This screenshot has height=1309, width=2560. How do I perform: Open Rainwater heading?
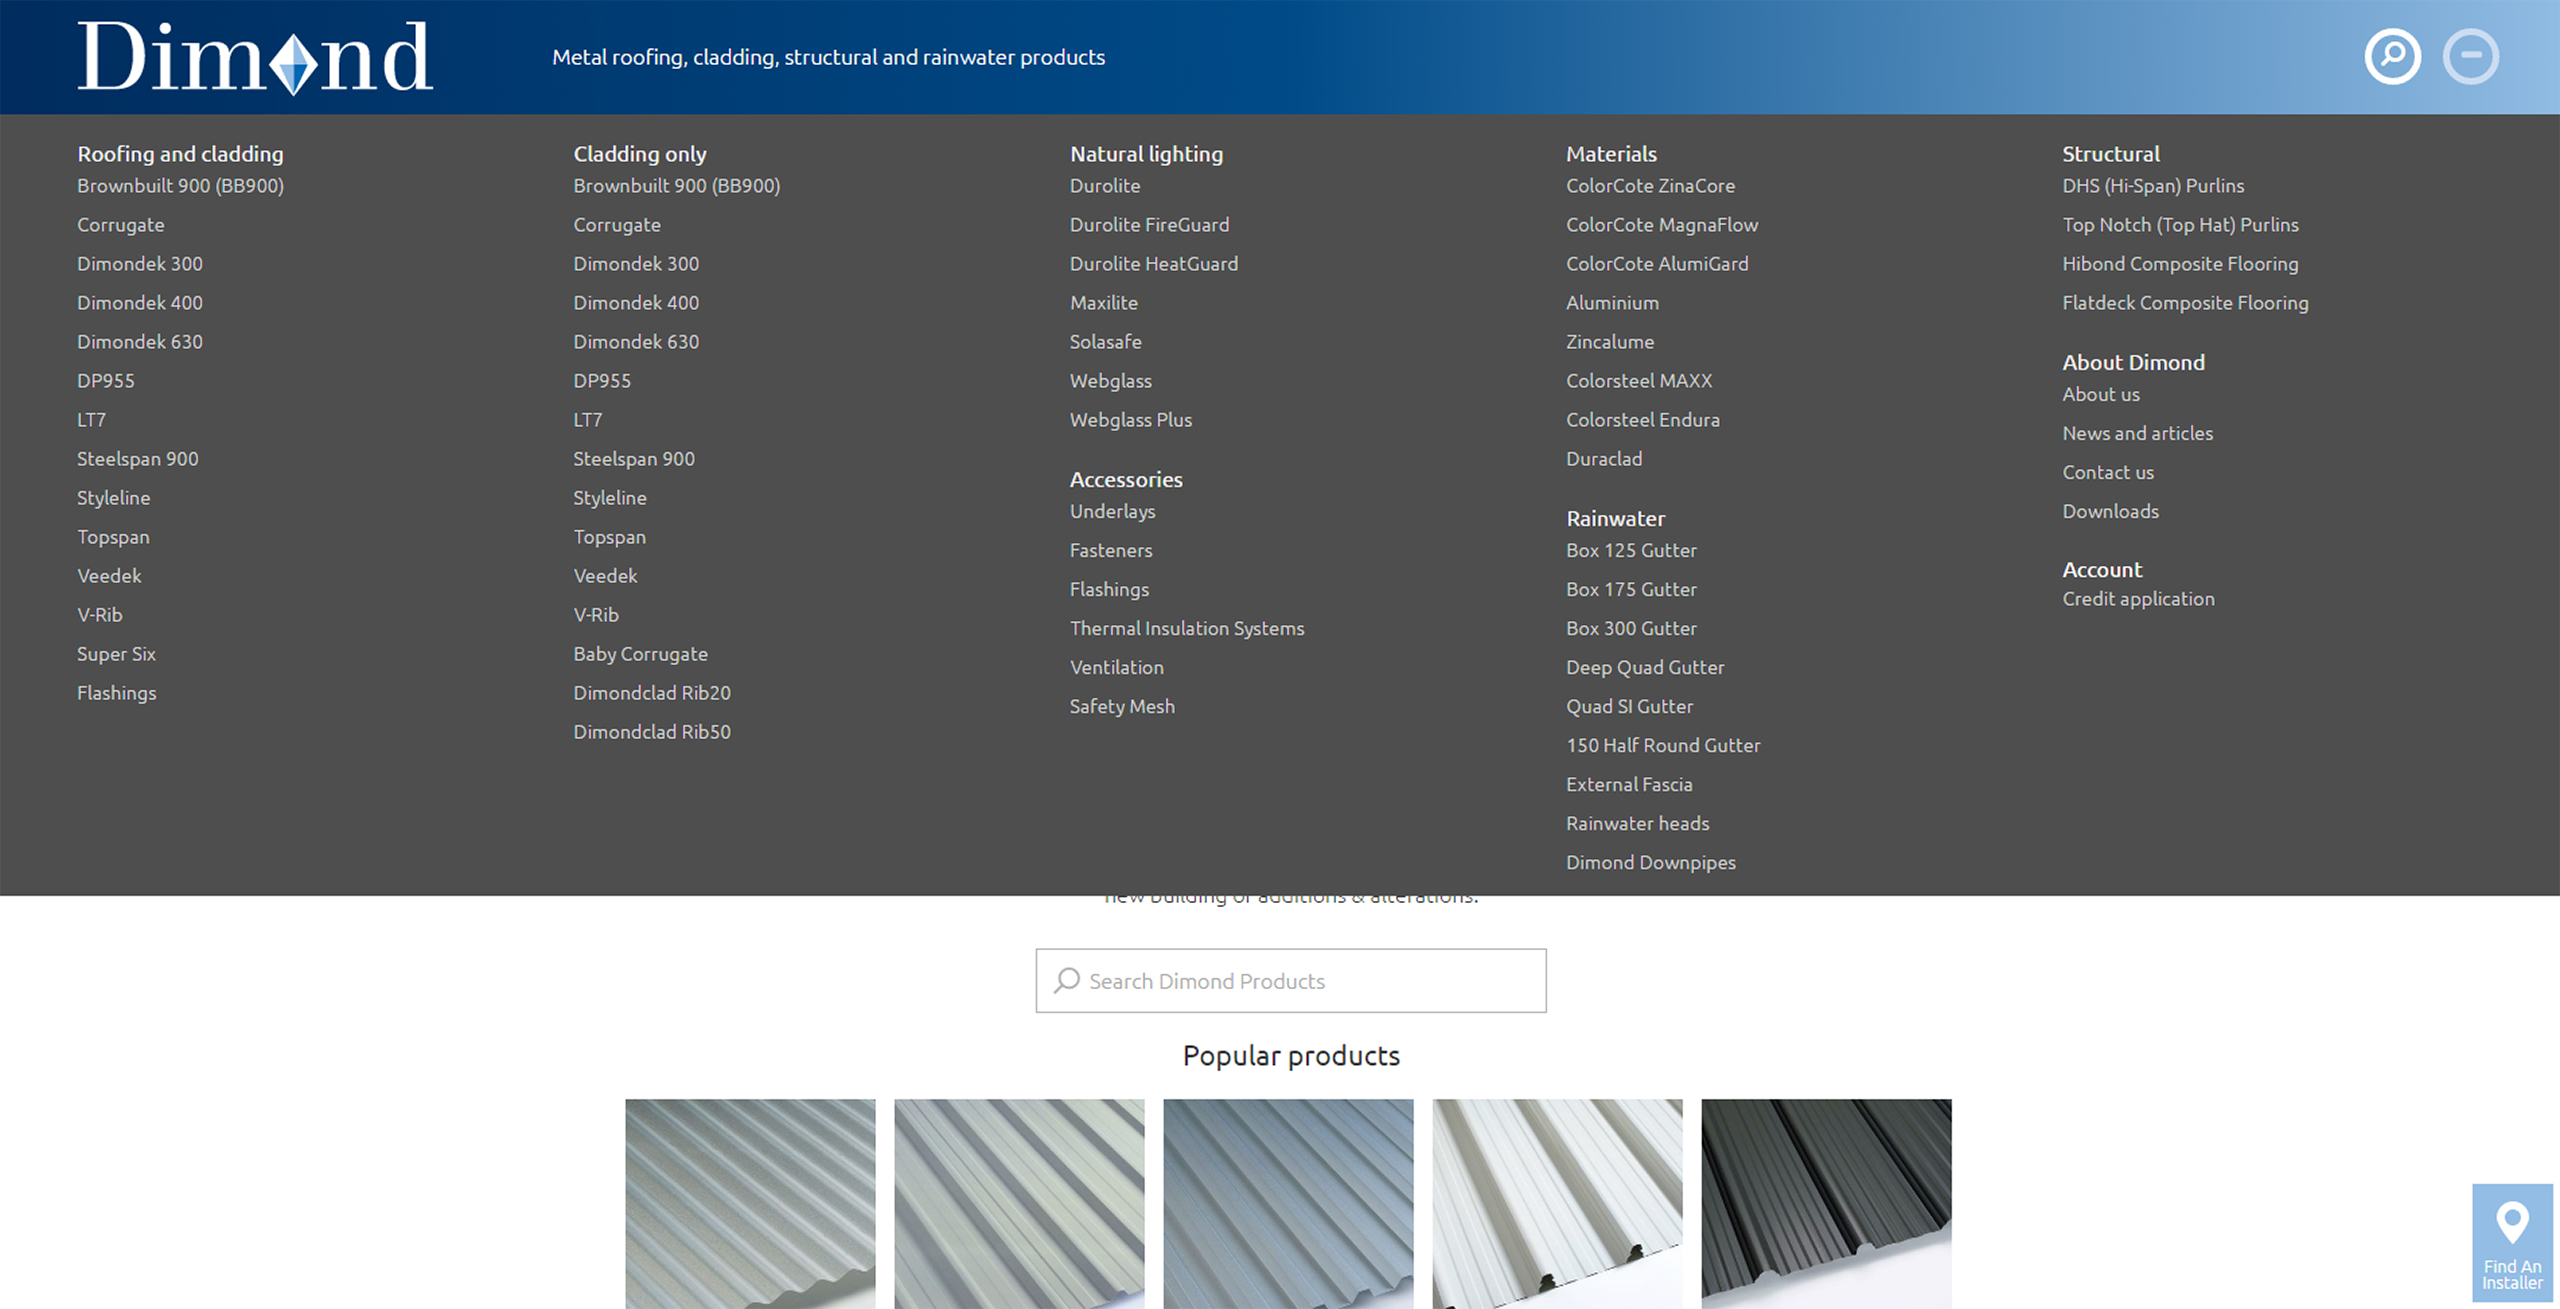tap(1615, 518)
